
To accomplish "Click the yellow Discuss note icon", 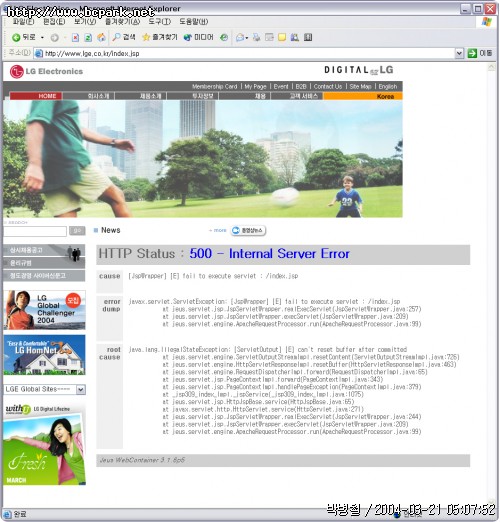I will [282, 37].
